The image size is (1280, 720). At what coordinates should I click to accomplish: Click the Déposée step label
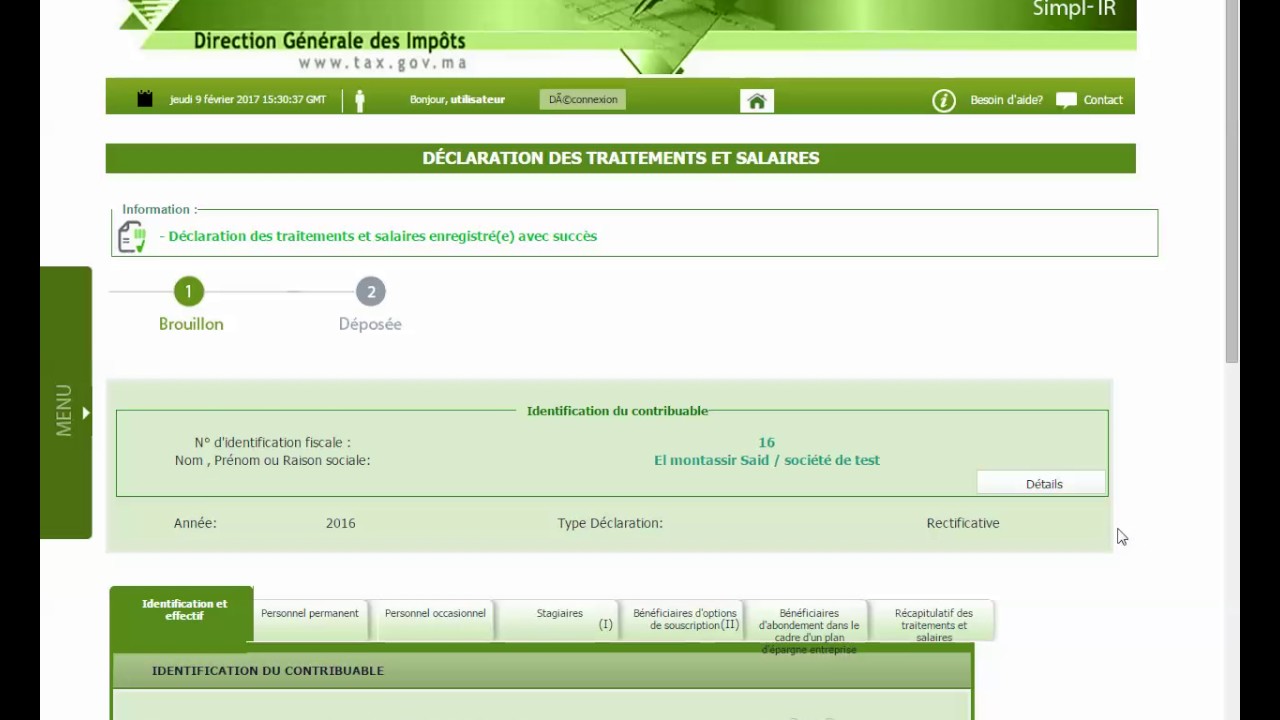click(370, 324)
